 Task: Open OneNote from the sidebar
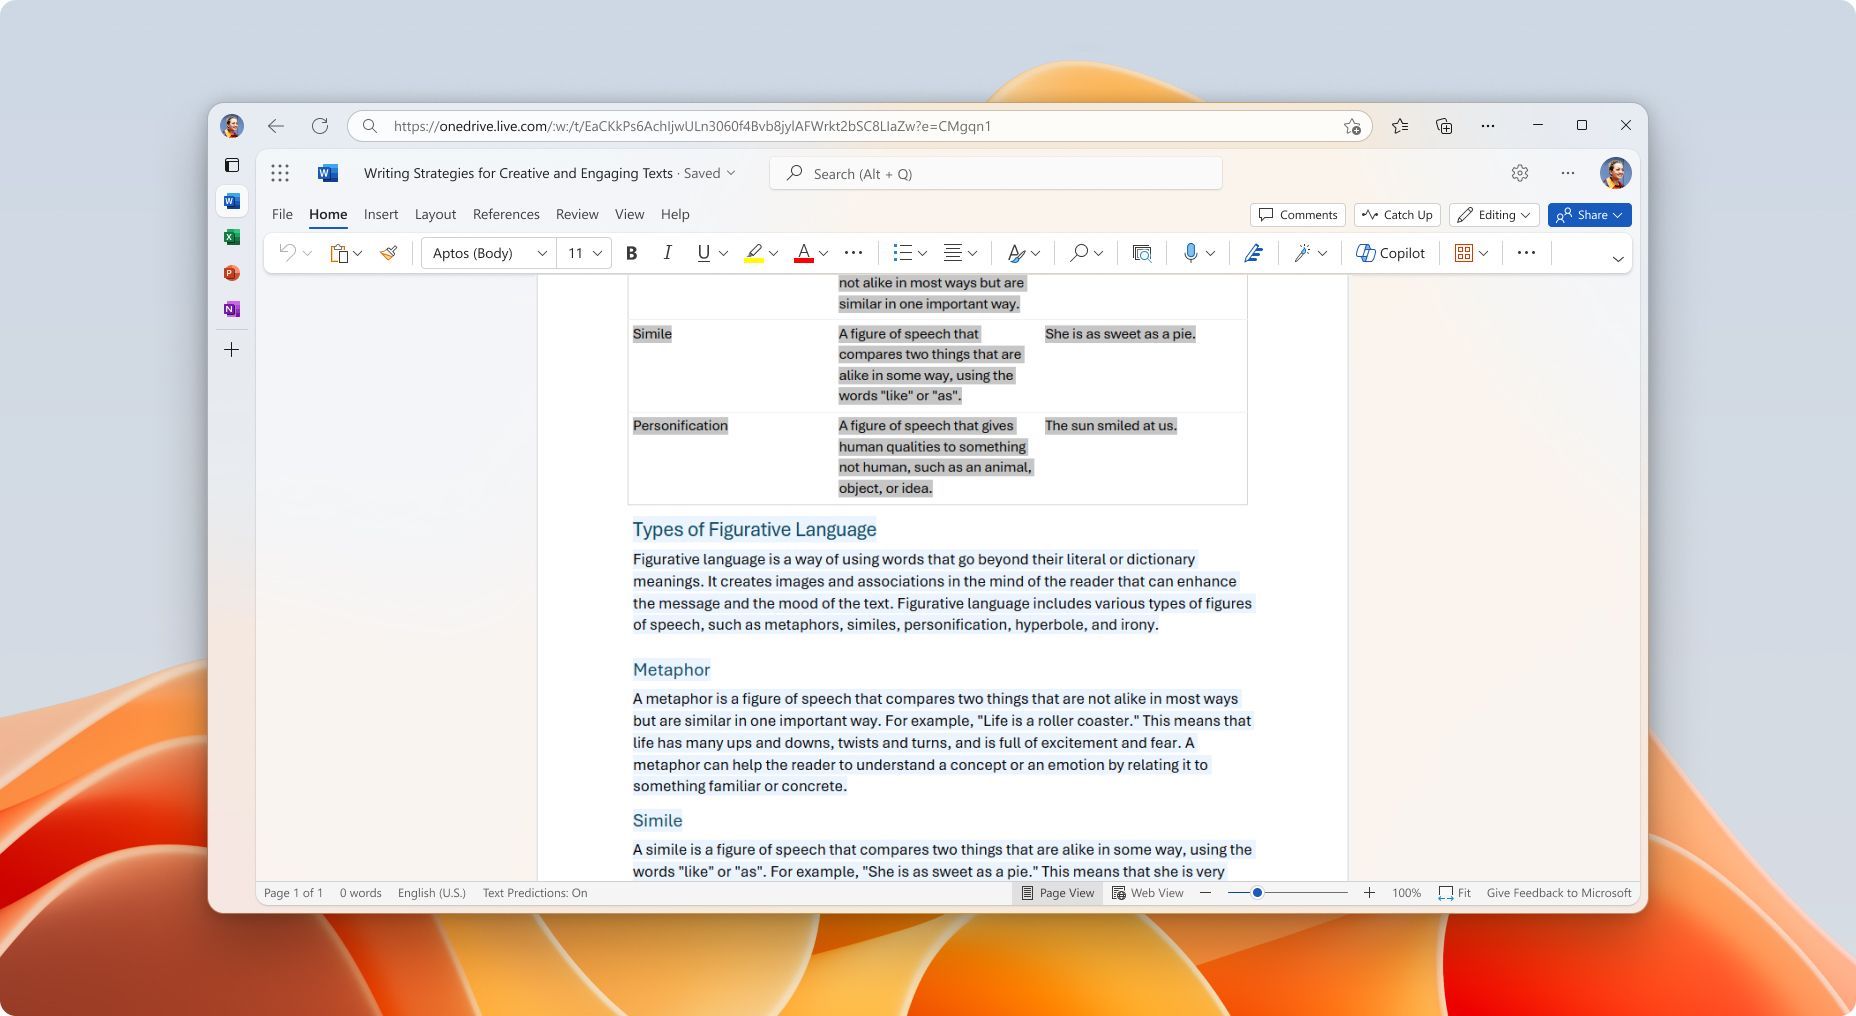[x=232, y=309]
